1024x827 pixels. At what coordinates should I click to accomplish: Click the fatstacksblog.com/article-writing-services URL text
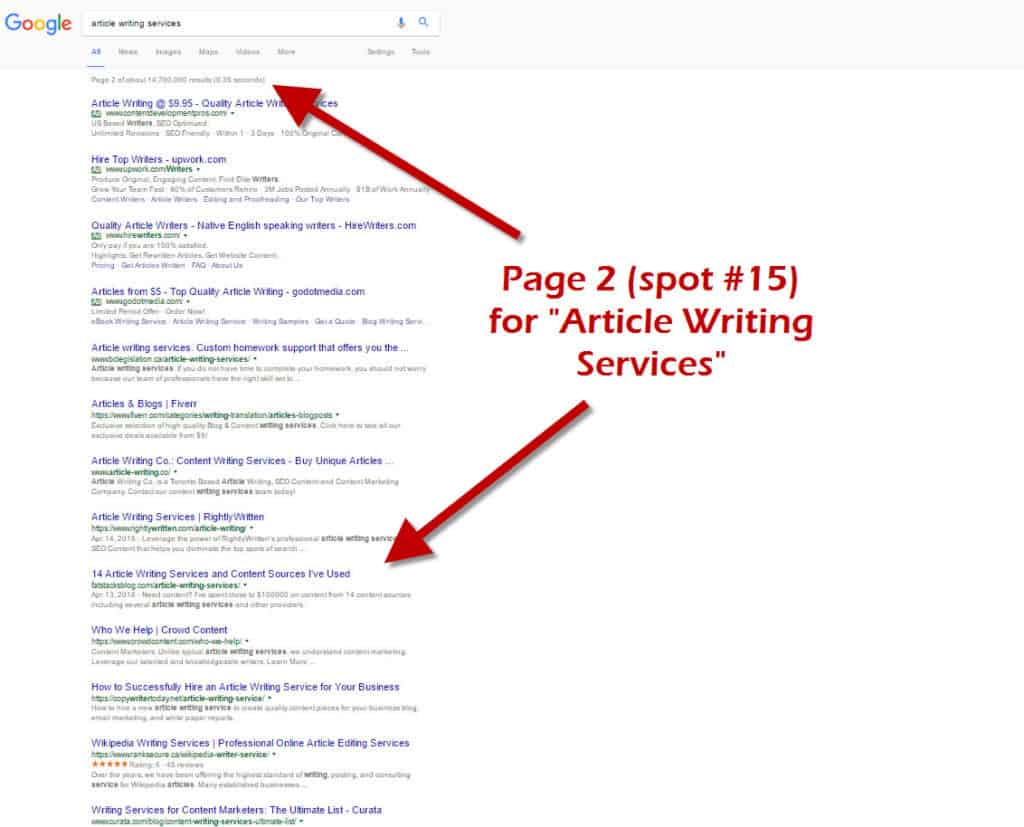click(x=165, y=585)
